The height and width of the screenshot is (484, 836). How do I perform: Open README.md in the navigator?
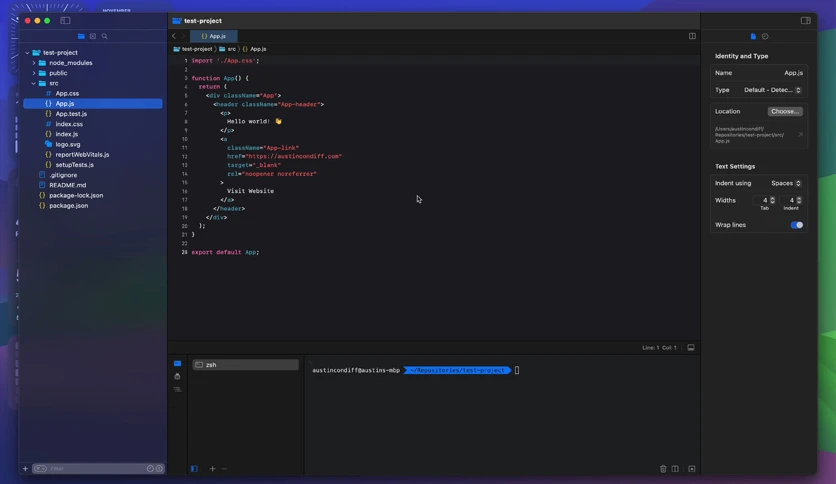pyautogui.click(x=68, y=185)
